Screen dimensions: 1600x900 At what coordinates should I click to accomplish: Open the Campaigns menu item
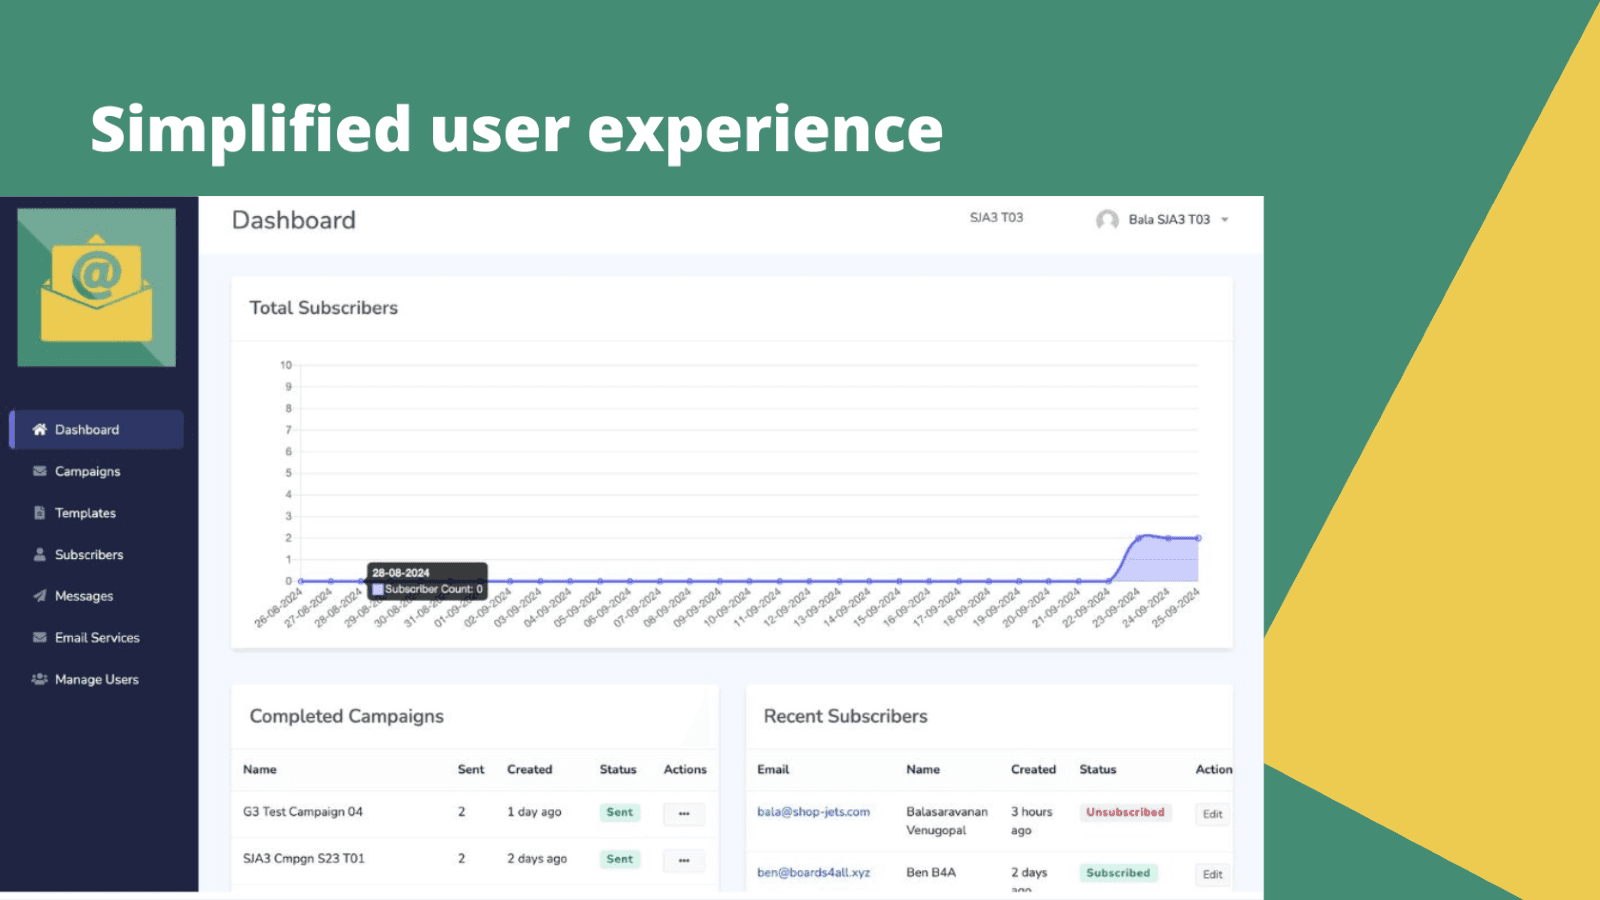(87, 471)
